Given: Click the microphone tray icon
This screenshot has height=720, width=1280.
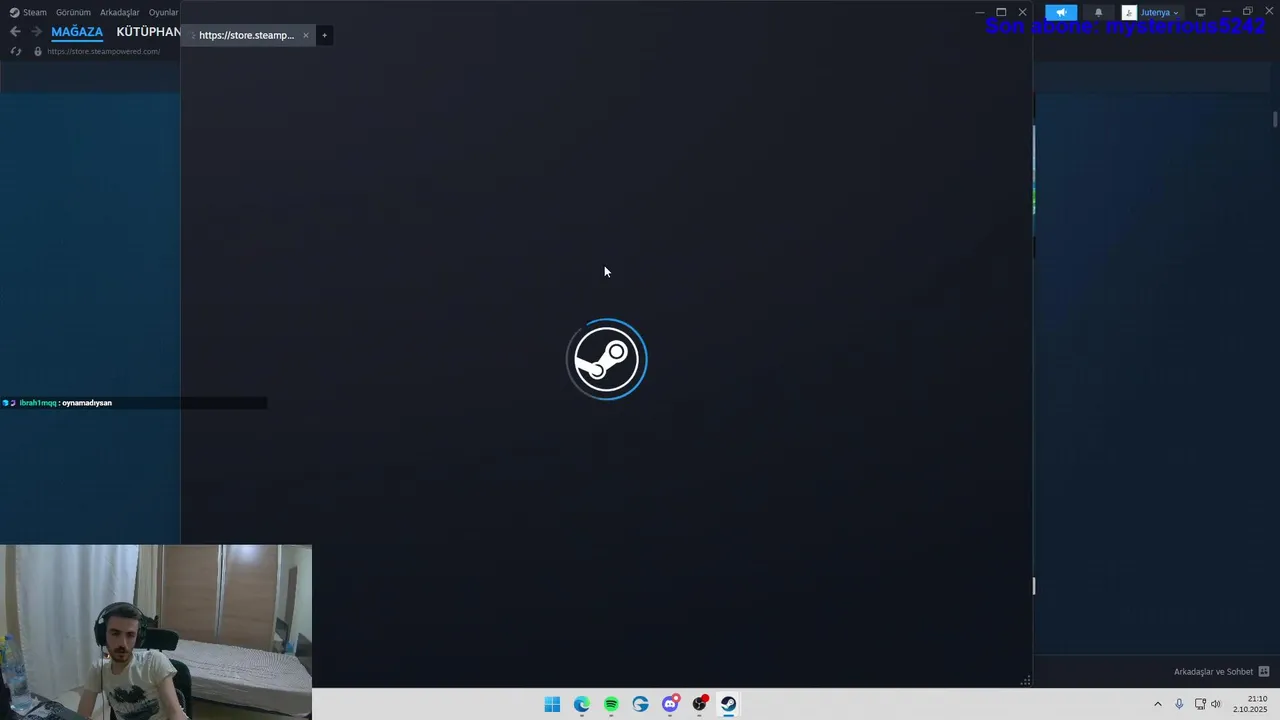Looking at the screenshot, I should 1180,704.
